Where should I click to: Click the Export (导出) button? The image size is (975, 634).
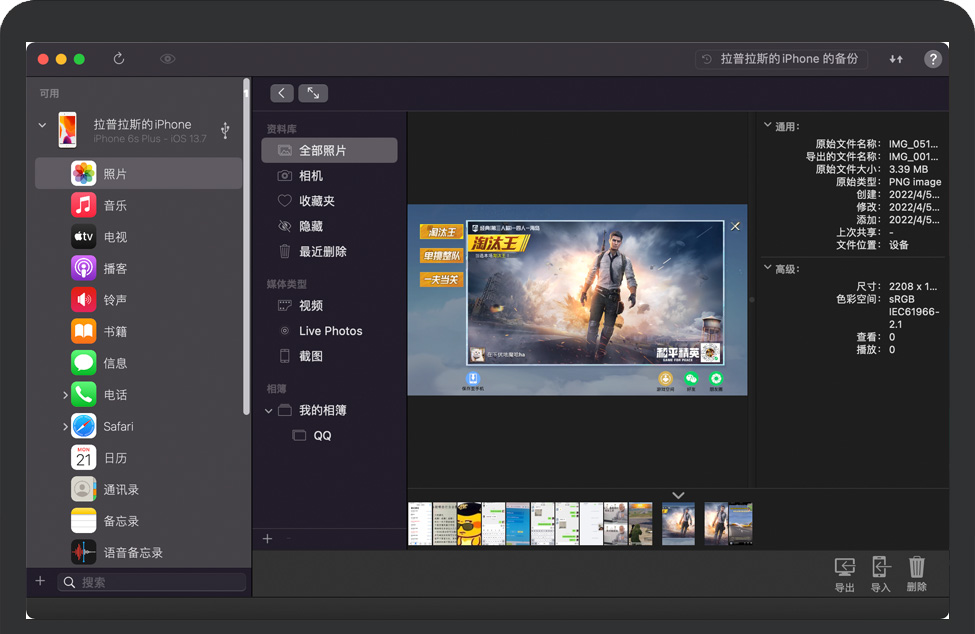844,569
